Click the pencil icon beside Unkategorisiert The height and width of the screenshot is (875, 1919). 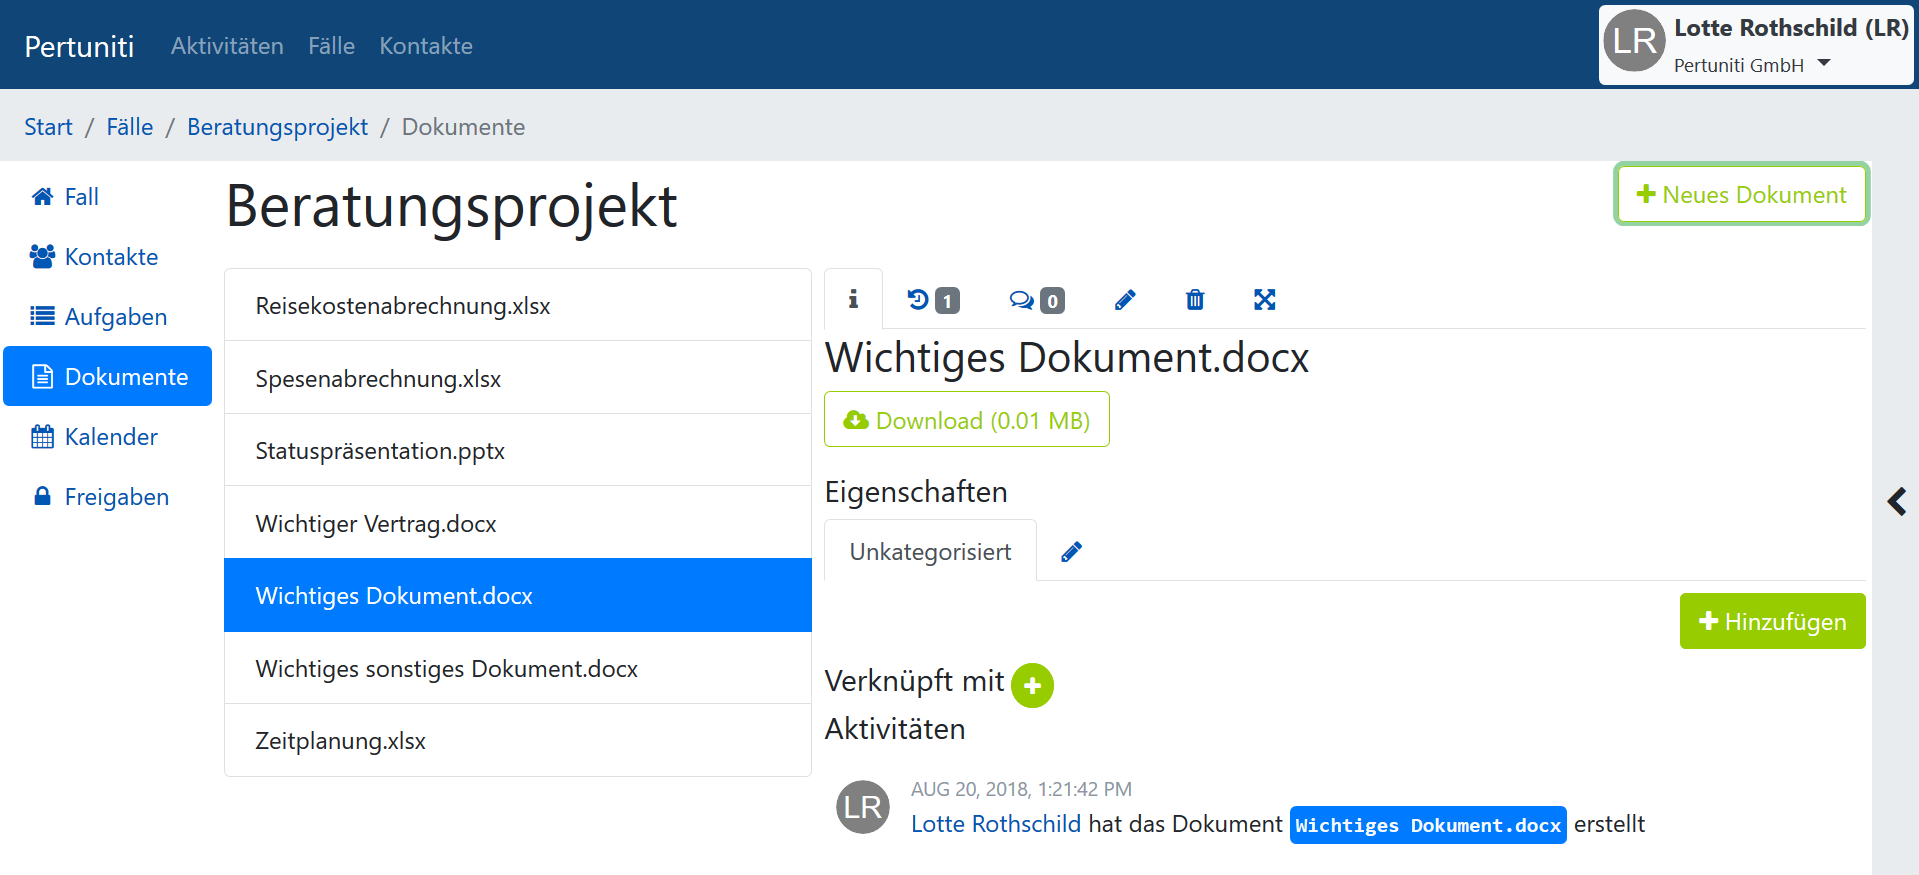(x=1072, y=552)
